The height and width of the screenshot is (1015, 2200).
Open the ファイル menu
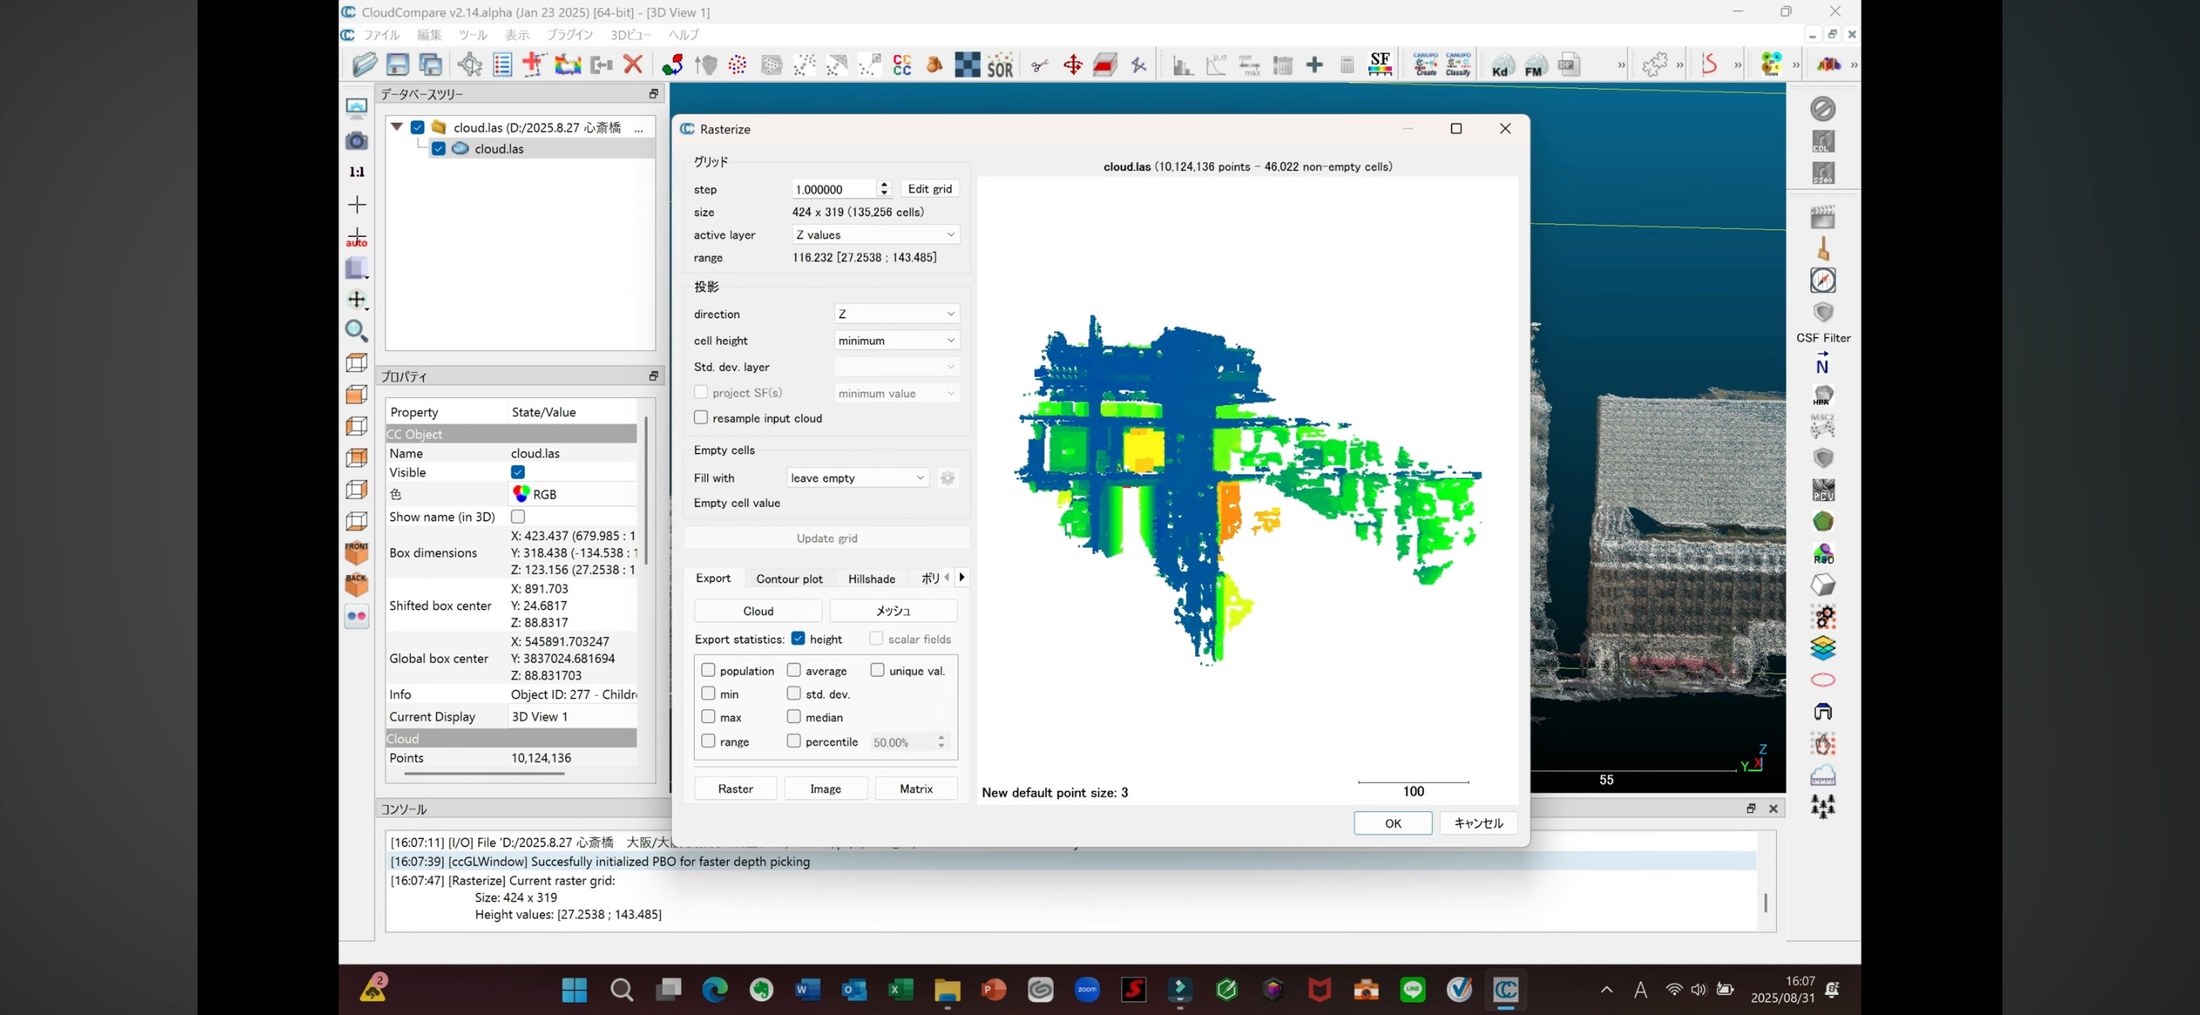click(382, 35)
